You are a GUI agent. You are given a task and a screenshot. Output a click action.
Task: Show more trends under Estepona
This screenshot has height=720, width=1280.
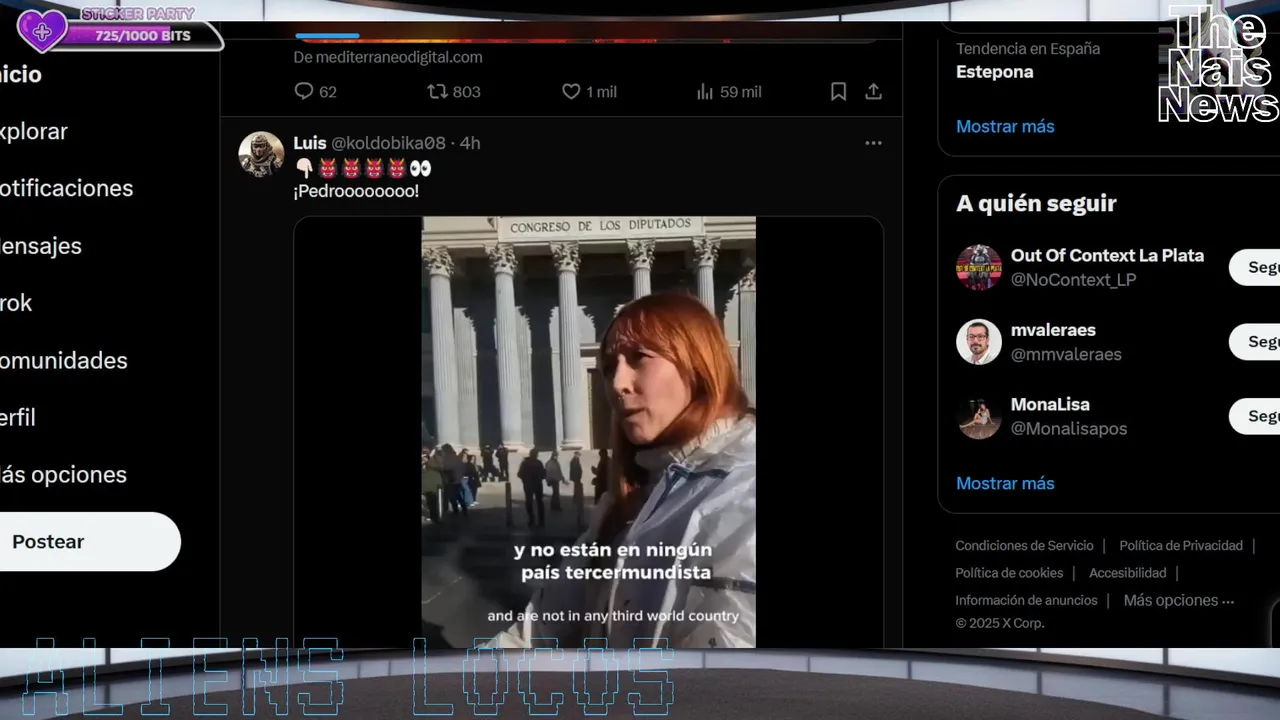point(1005,126)
